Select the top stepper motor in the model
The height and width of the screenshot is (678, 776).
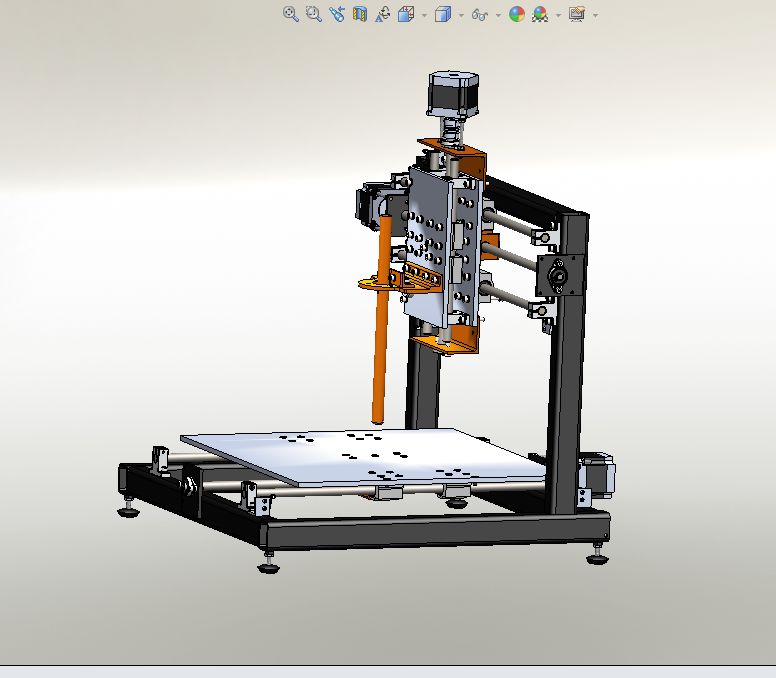pyautogui.click(x=453, y=94)
